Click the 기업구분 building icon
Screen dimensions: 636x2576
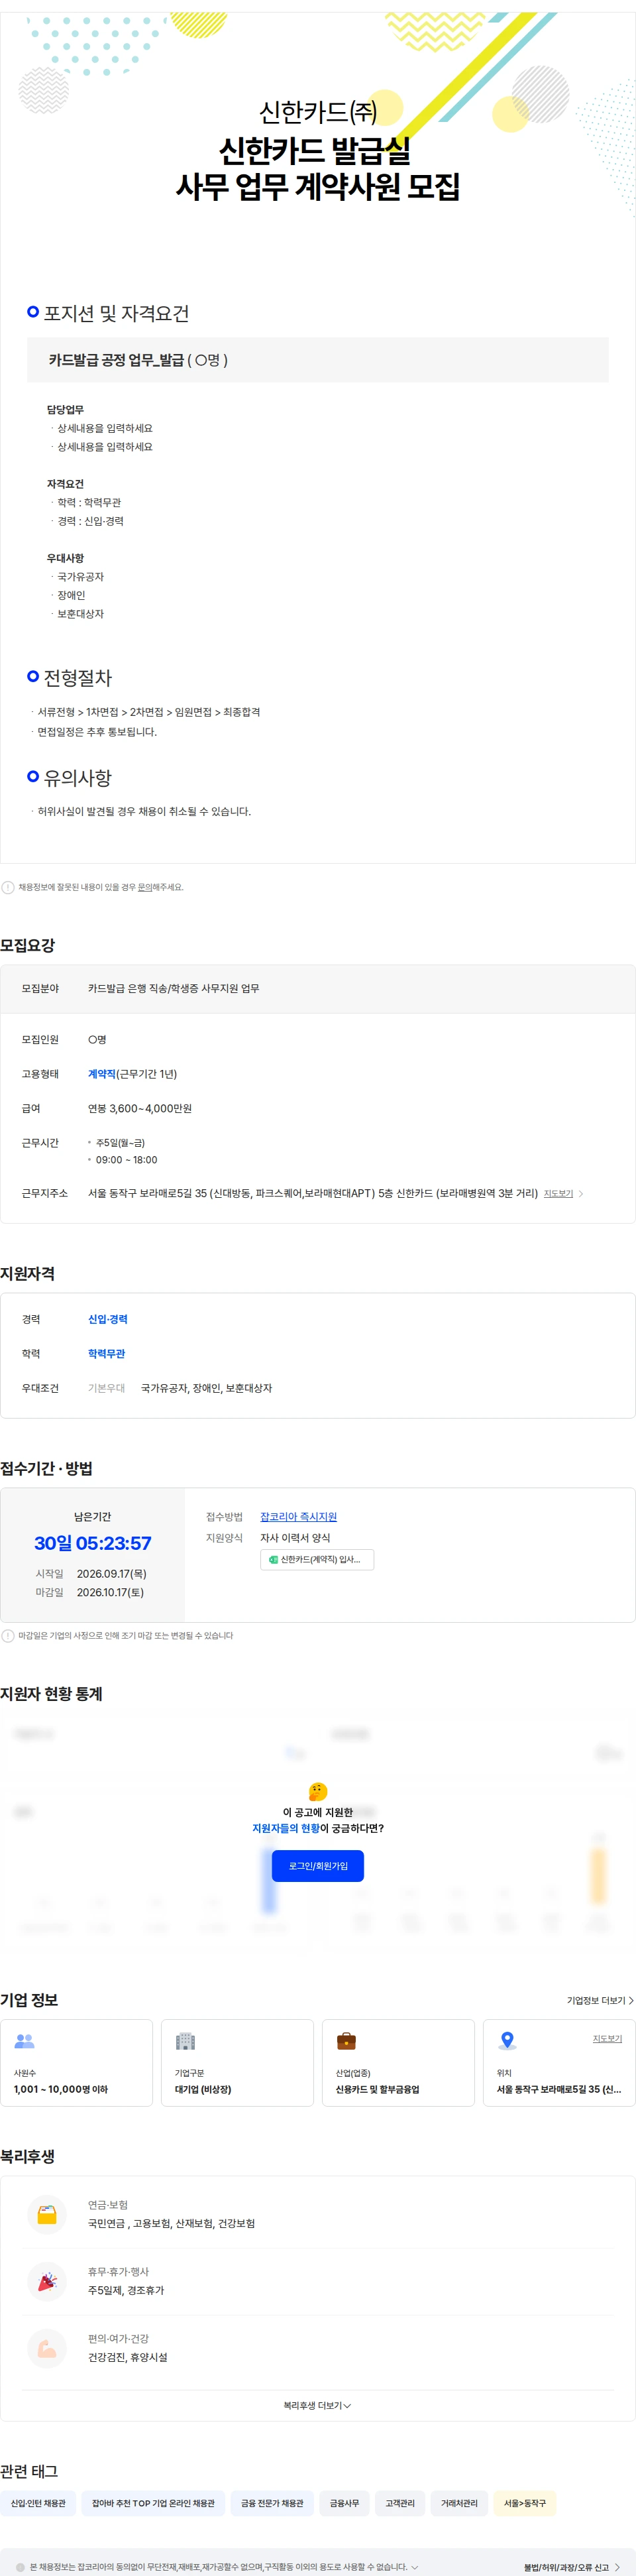pyautogui.click(x=185, y=2041)
